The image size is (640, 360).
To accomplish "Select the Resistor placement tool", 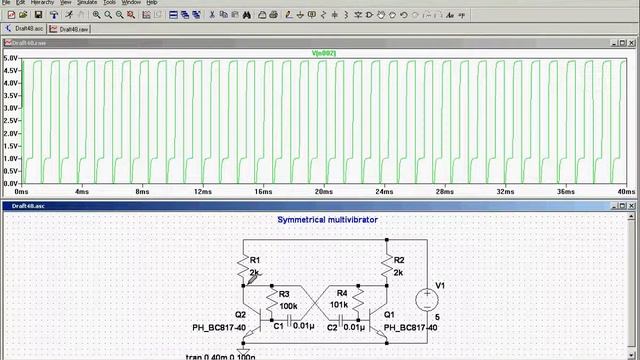I will 323,15.
